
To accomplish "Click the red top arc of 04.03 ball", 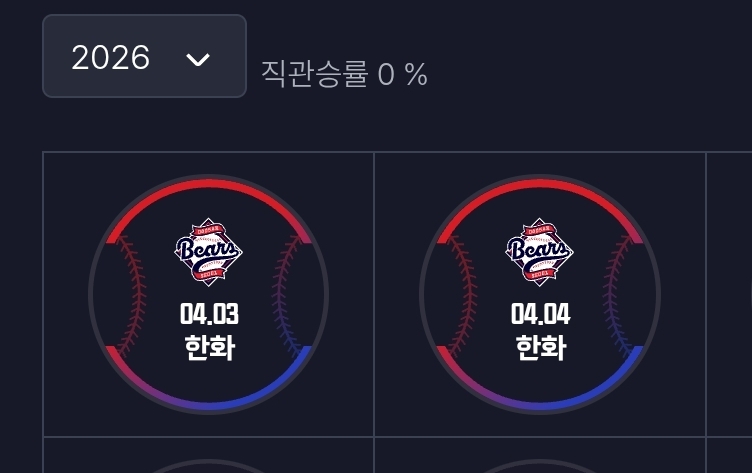I will tap(209, 185).
